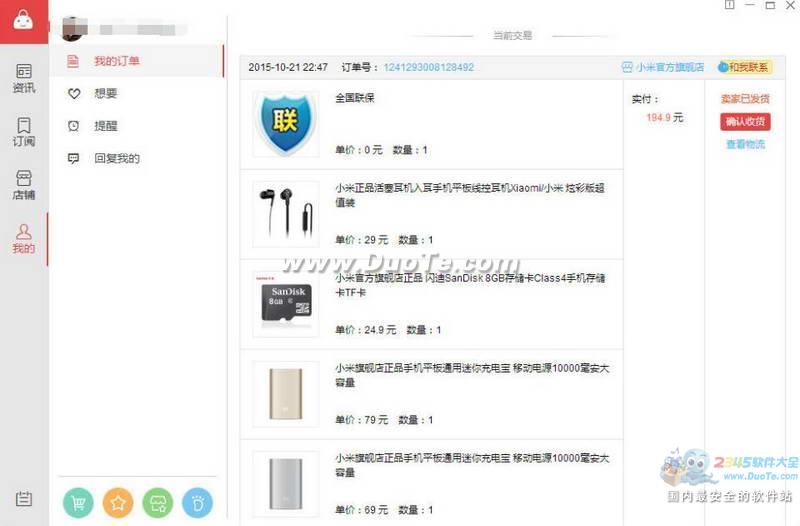Click the red 确认收货 button
Screen dimensions: 800x526
coord(745,121)
